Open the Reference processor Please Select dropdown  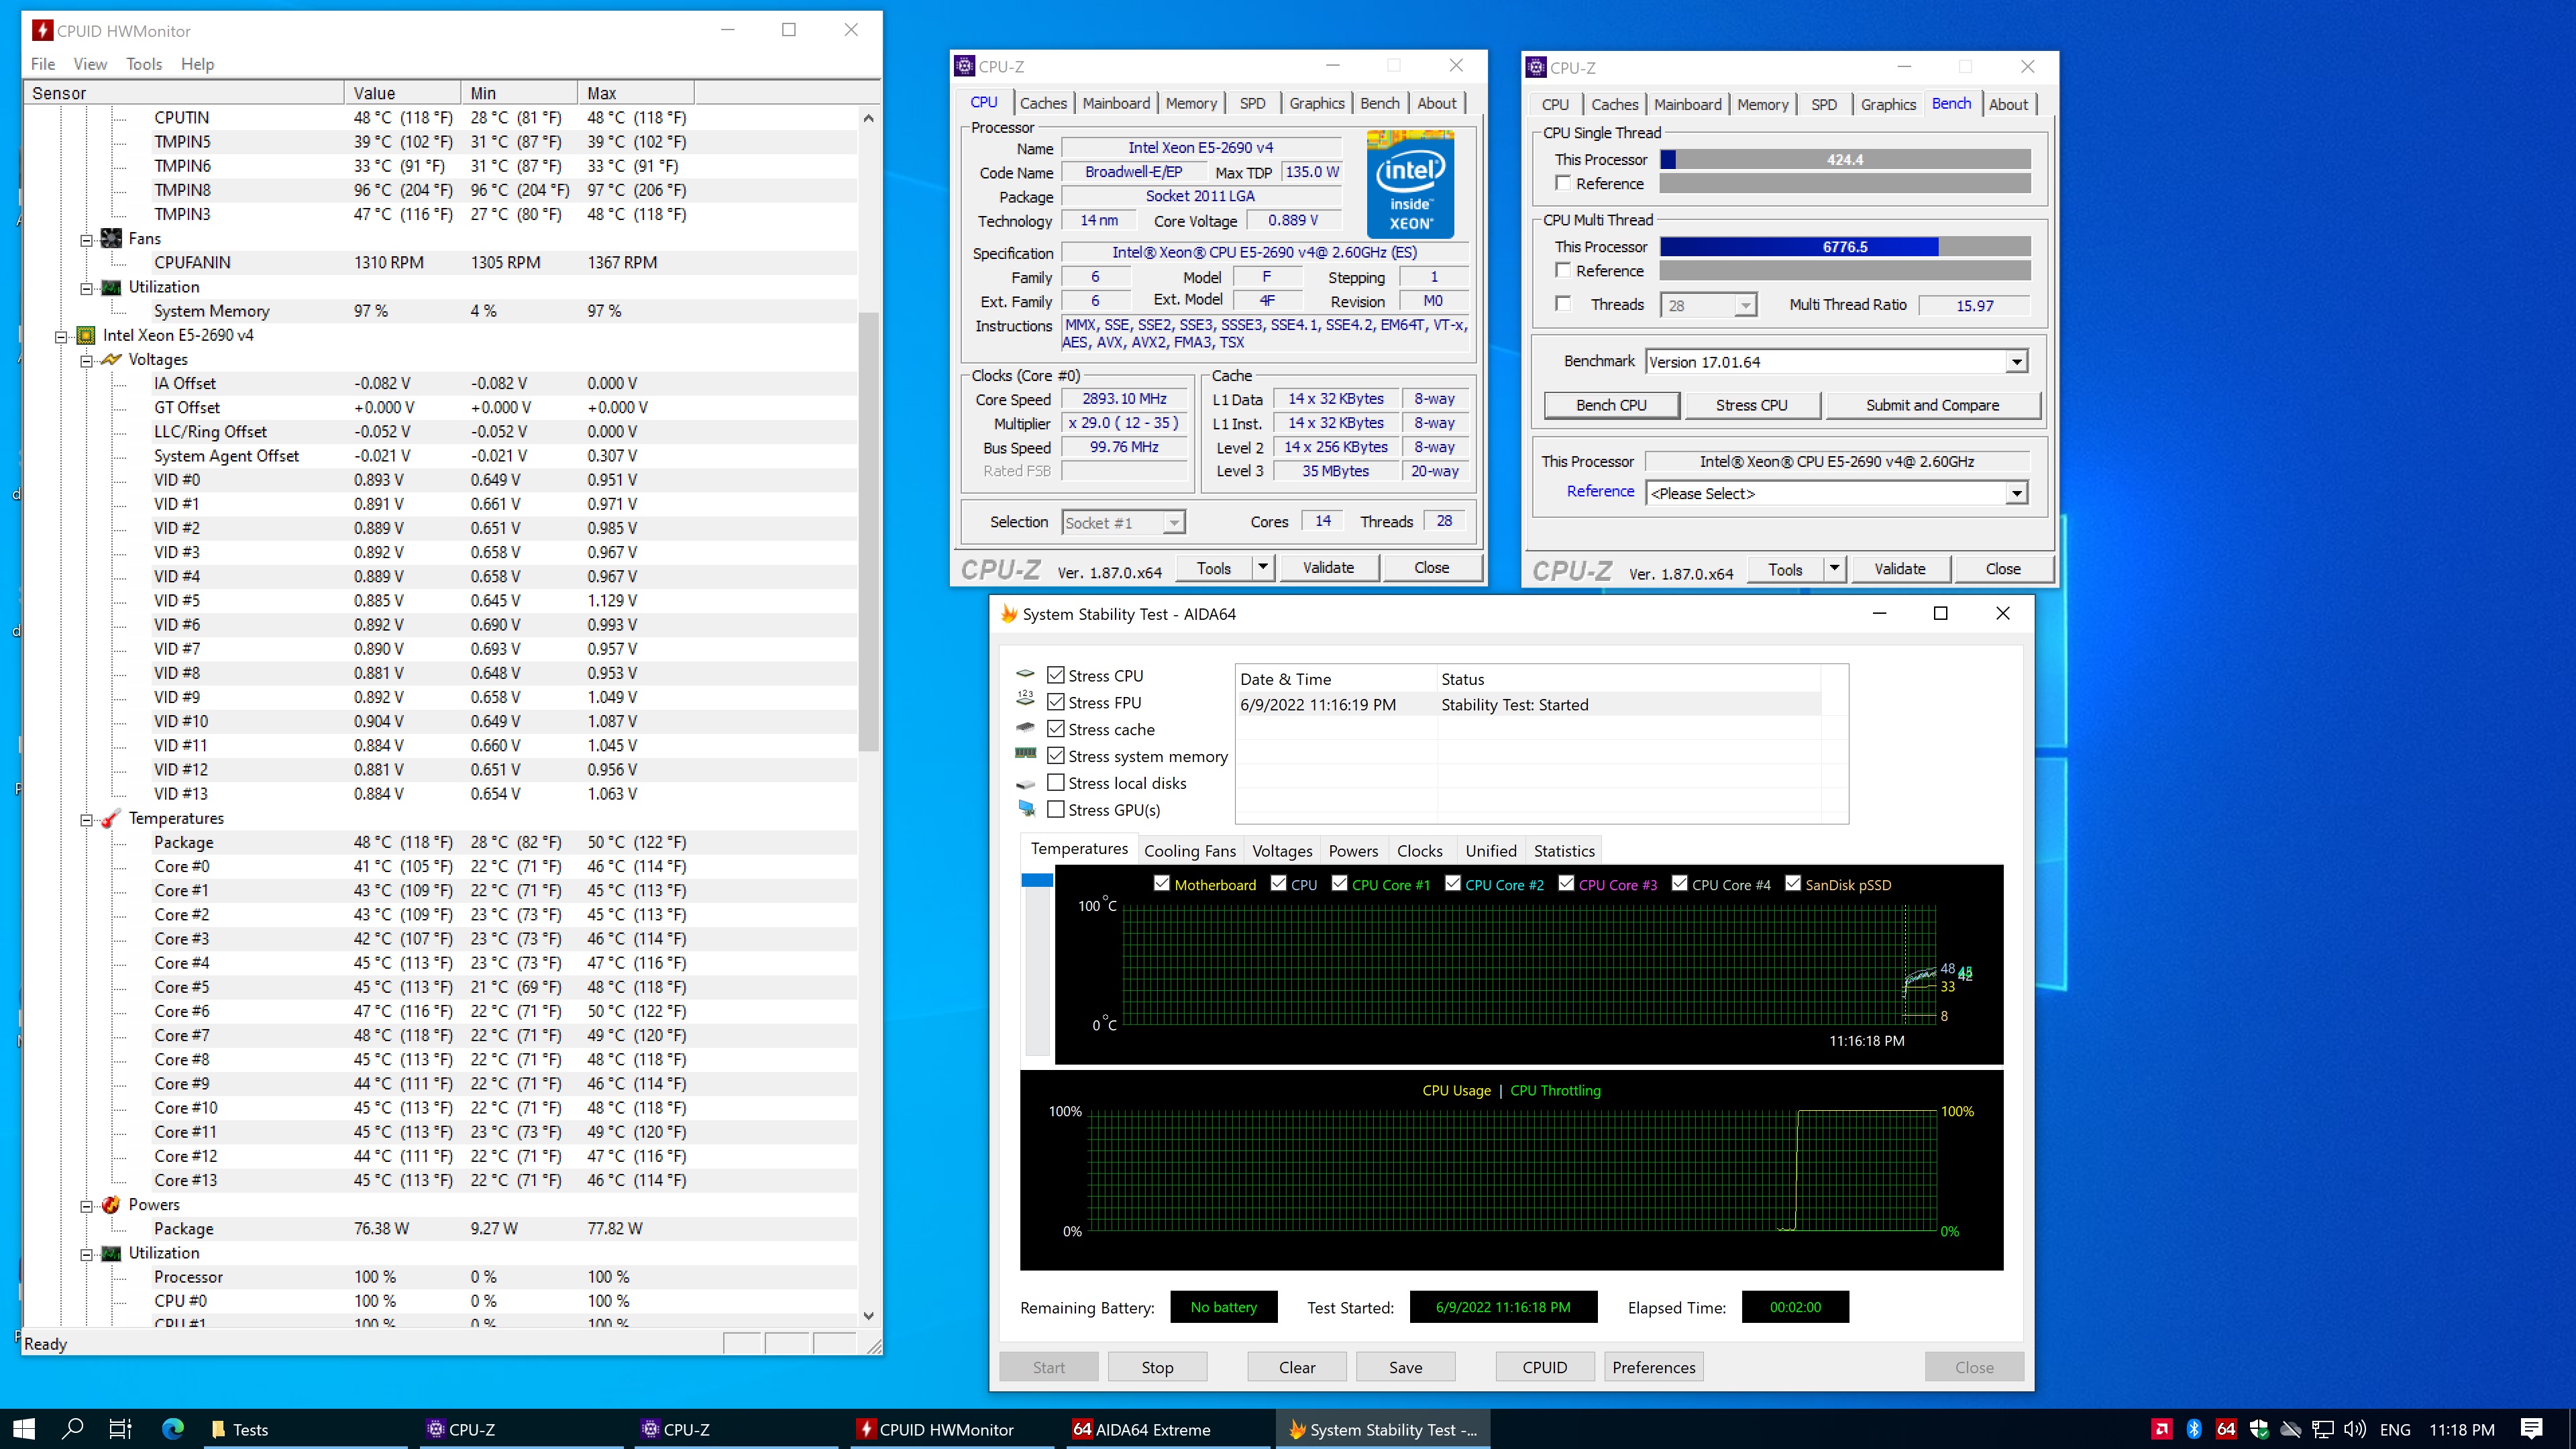pyautogui.click(x=2016, y=493)
